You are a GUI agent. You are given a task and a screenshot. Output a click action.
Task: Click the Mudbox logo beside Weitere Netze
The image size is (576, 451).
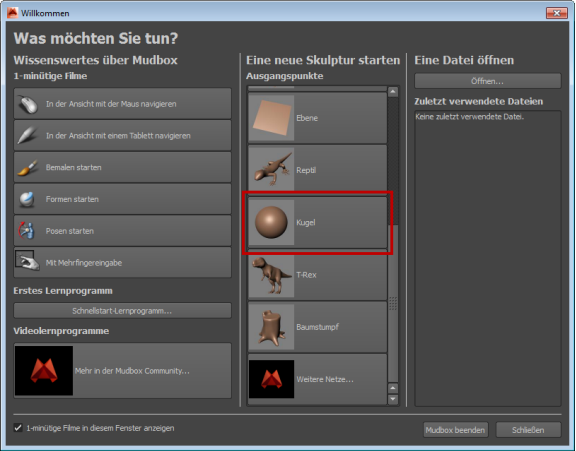coord(271,379)
